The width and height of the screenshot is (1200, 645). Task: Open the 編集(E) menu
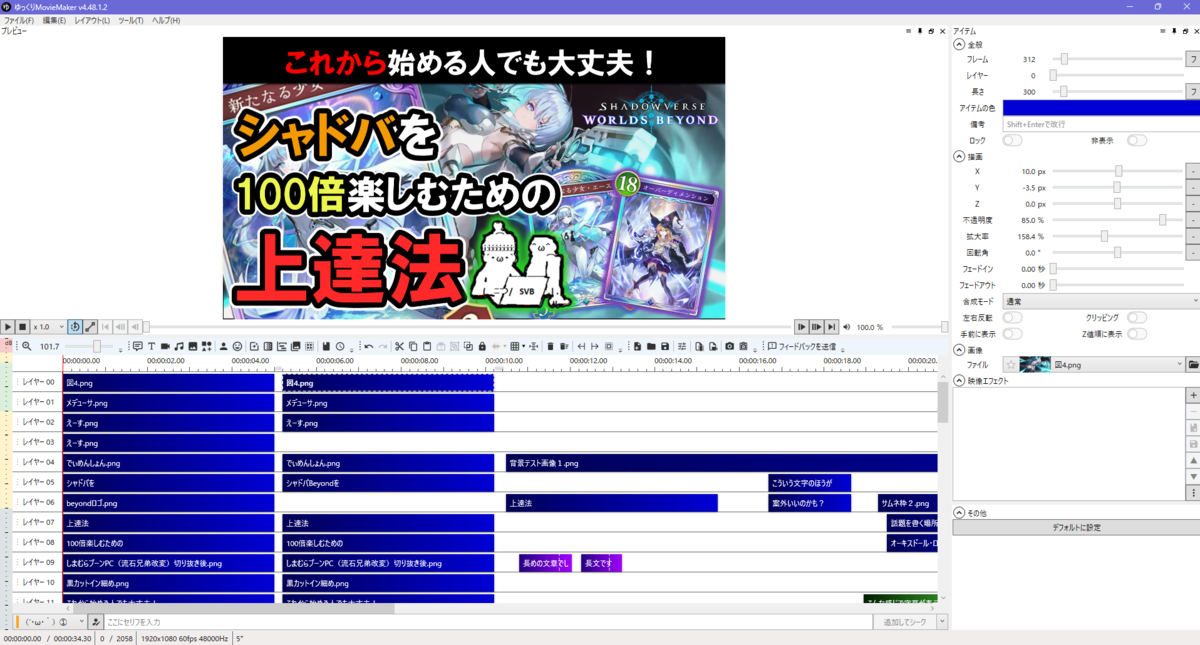coord(54,20)
